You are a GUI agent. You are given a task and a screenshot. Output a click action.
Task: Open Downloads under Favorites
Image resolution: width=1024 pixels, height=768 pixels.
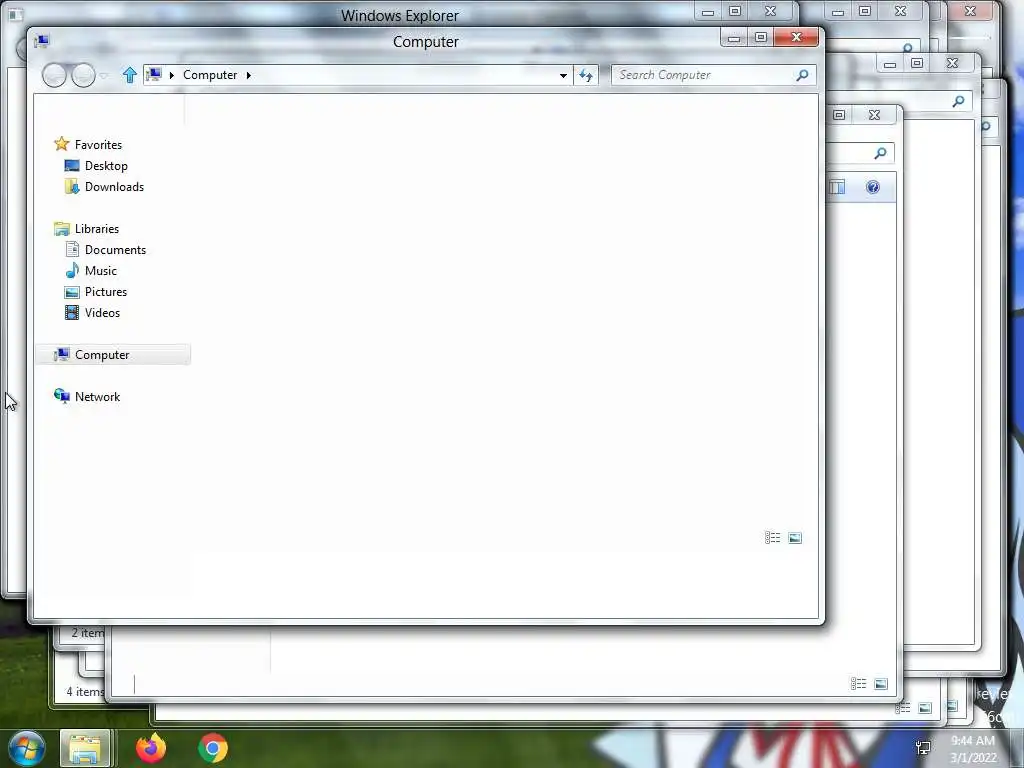click(114, 187)
